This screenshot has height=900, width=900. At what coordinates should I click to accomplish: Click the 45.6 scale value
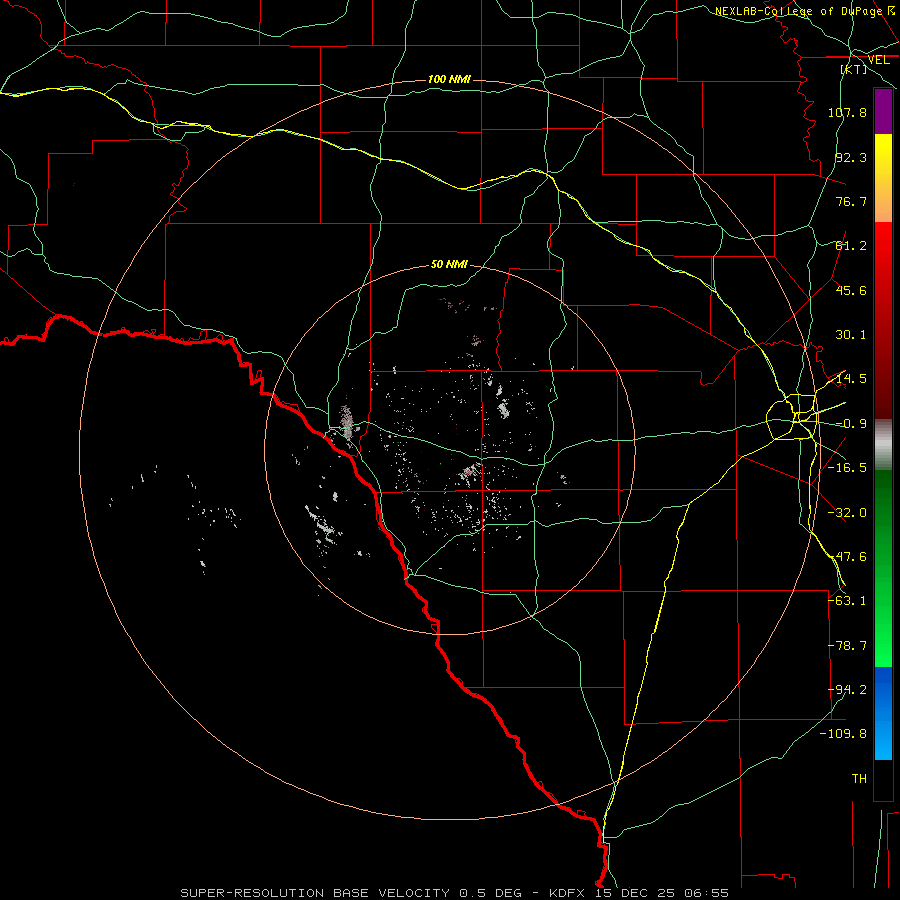(x=851, y=290)
